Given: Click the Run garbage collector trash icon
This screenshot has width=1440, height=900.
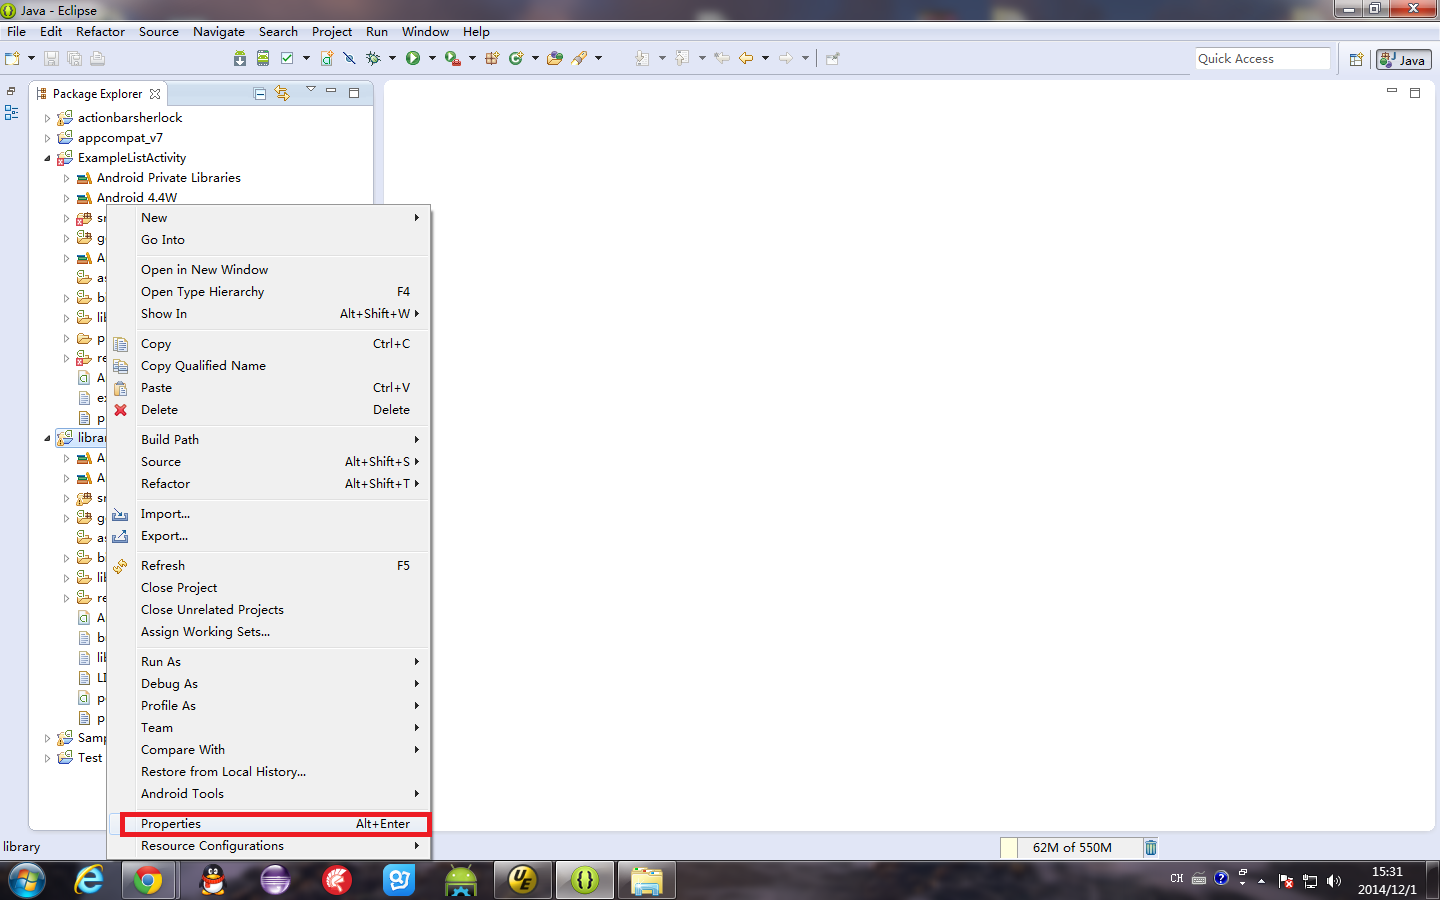Looking at the screenshot, I should (x=1151, y=847).
